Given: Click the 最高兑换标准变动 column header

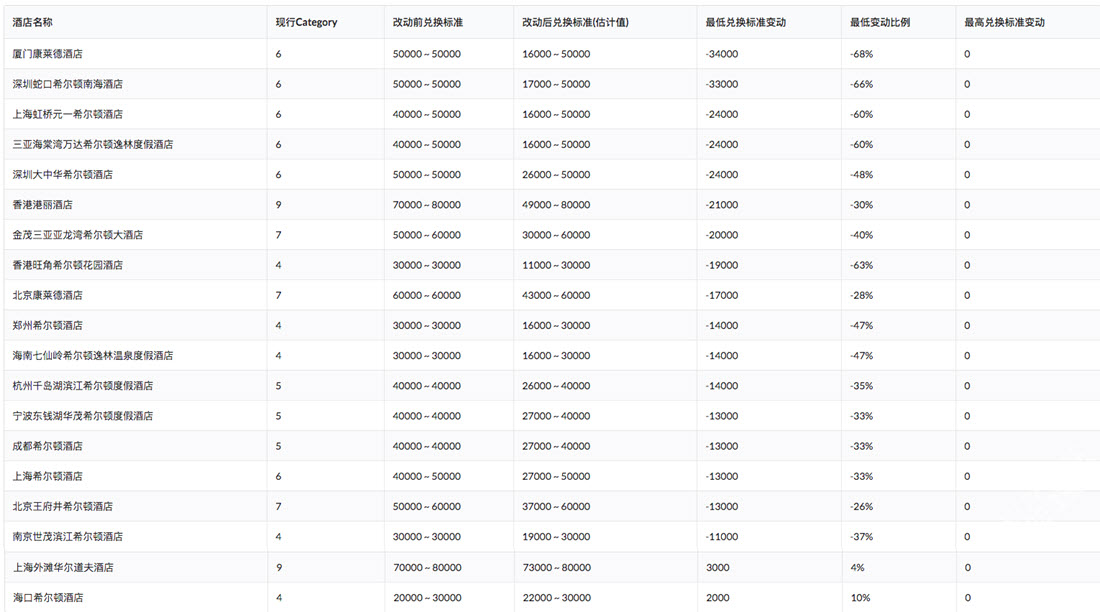Looking at the screenshot, I should (x=1004, y=22).
